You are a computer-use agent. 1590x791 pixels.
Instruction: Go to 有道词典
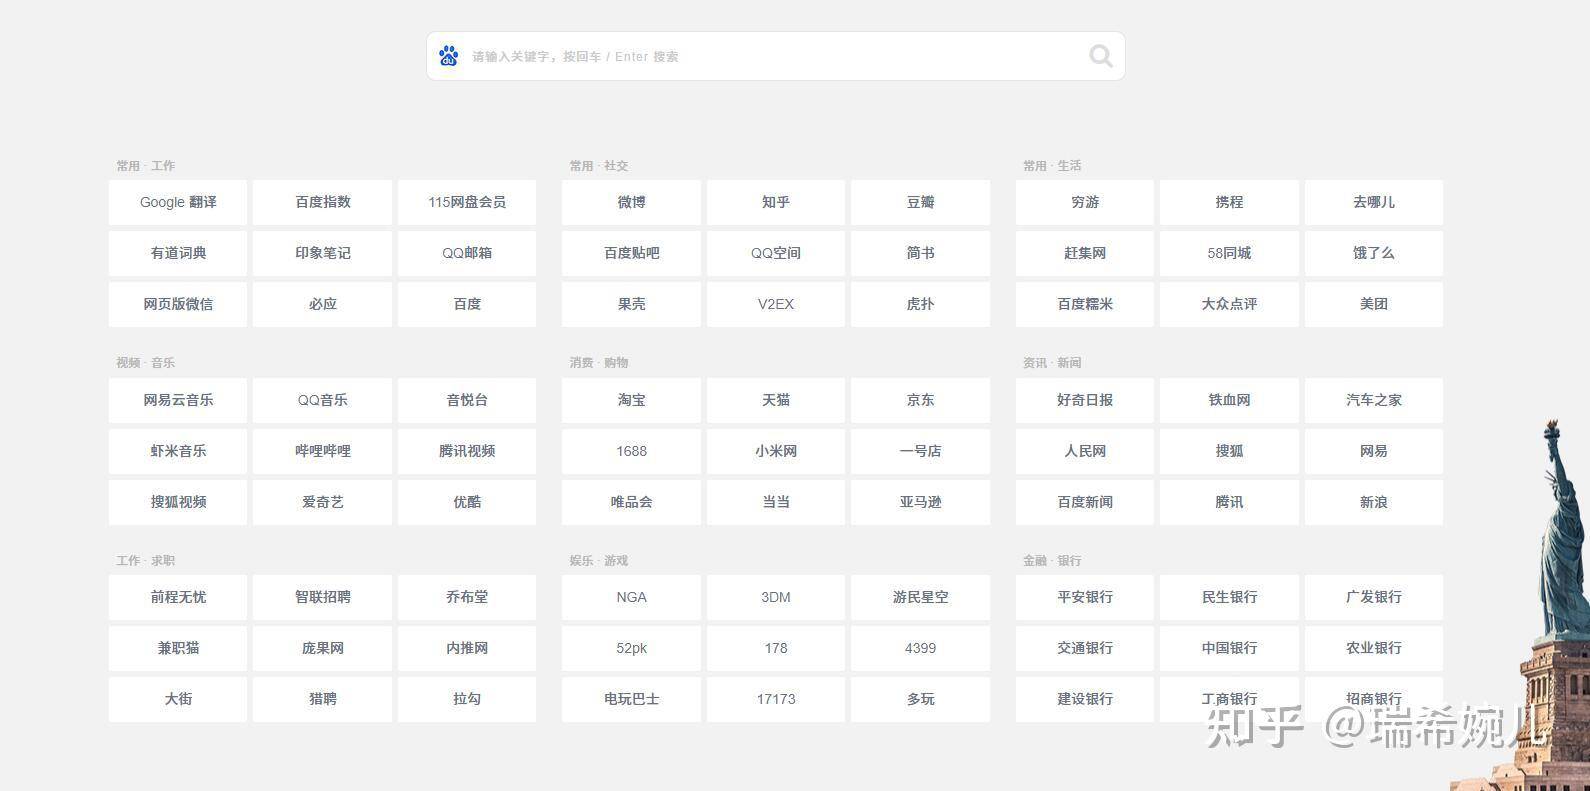click(x=178, y=253)
